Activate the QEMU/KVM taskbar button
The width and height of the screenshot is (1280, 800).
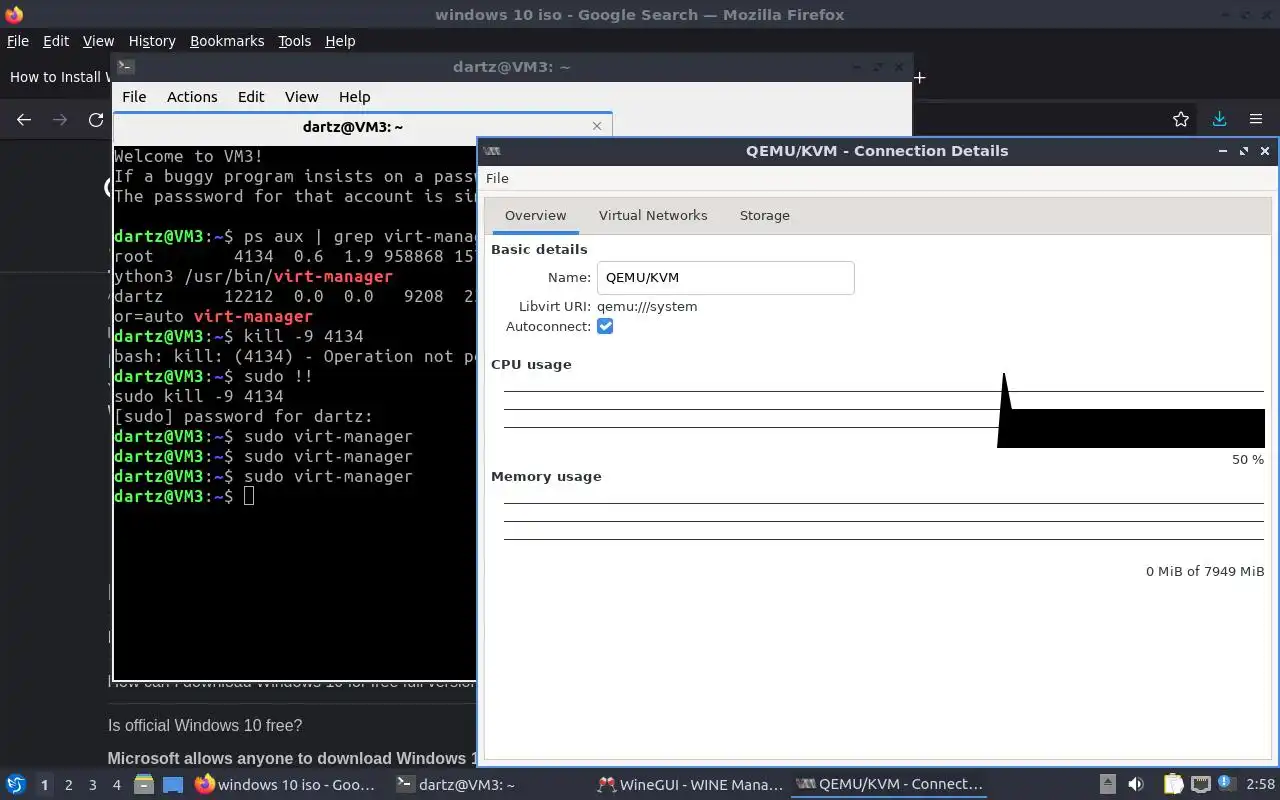[890, 785]
